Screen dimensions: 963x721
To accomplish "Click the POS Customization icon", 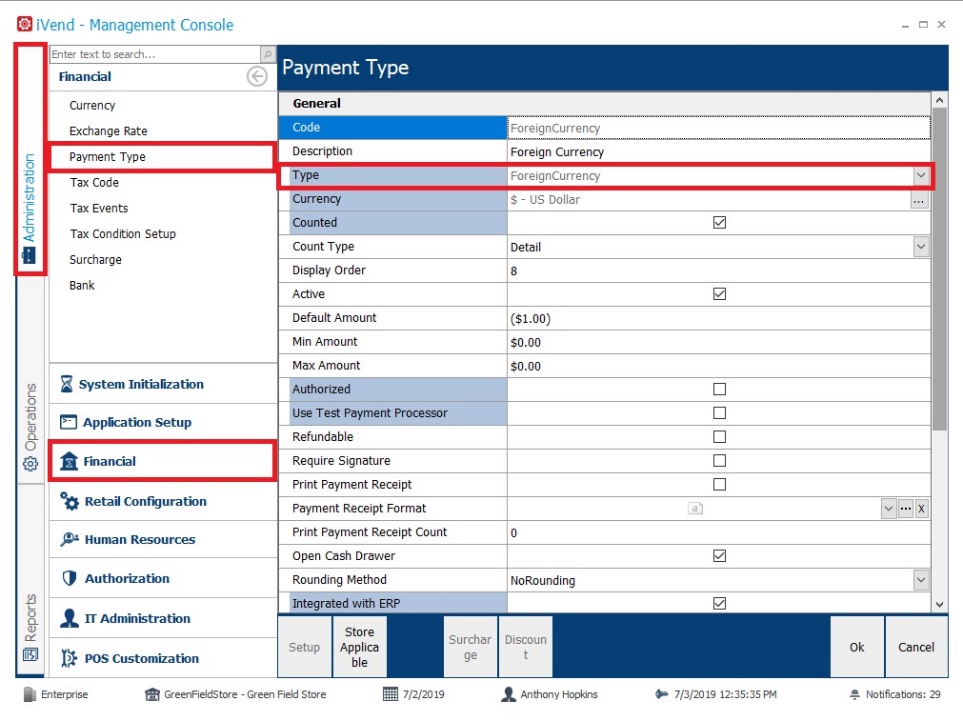I will 69,658.
